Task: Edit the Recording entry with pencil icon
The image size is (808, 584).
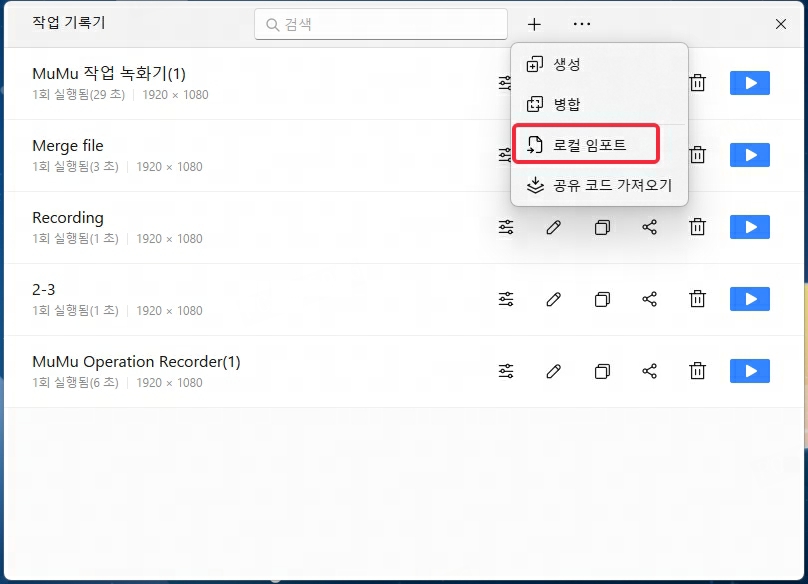Action: point(553,227)
